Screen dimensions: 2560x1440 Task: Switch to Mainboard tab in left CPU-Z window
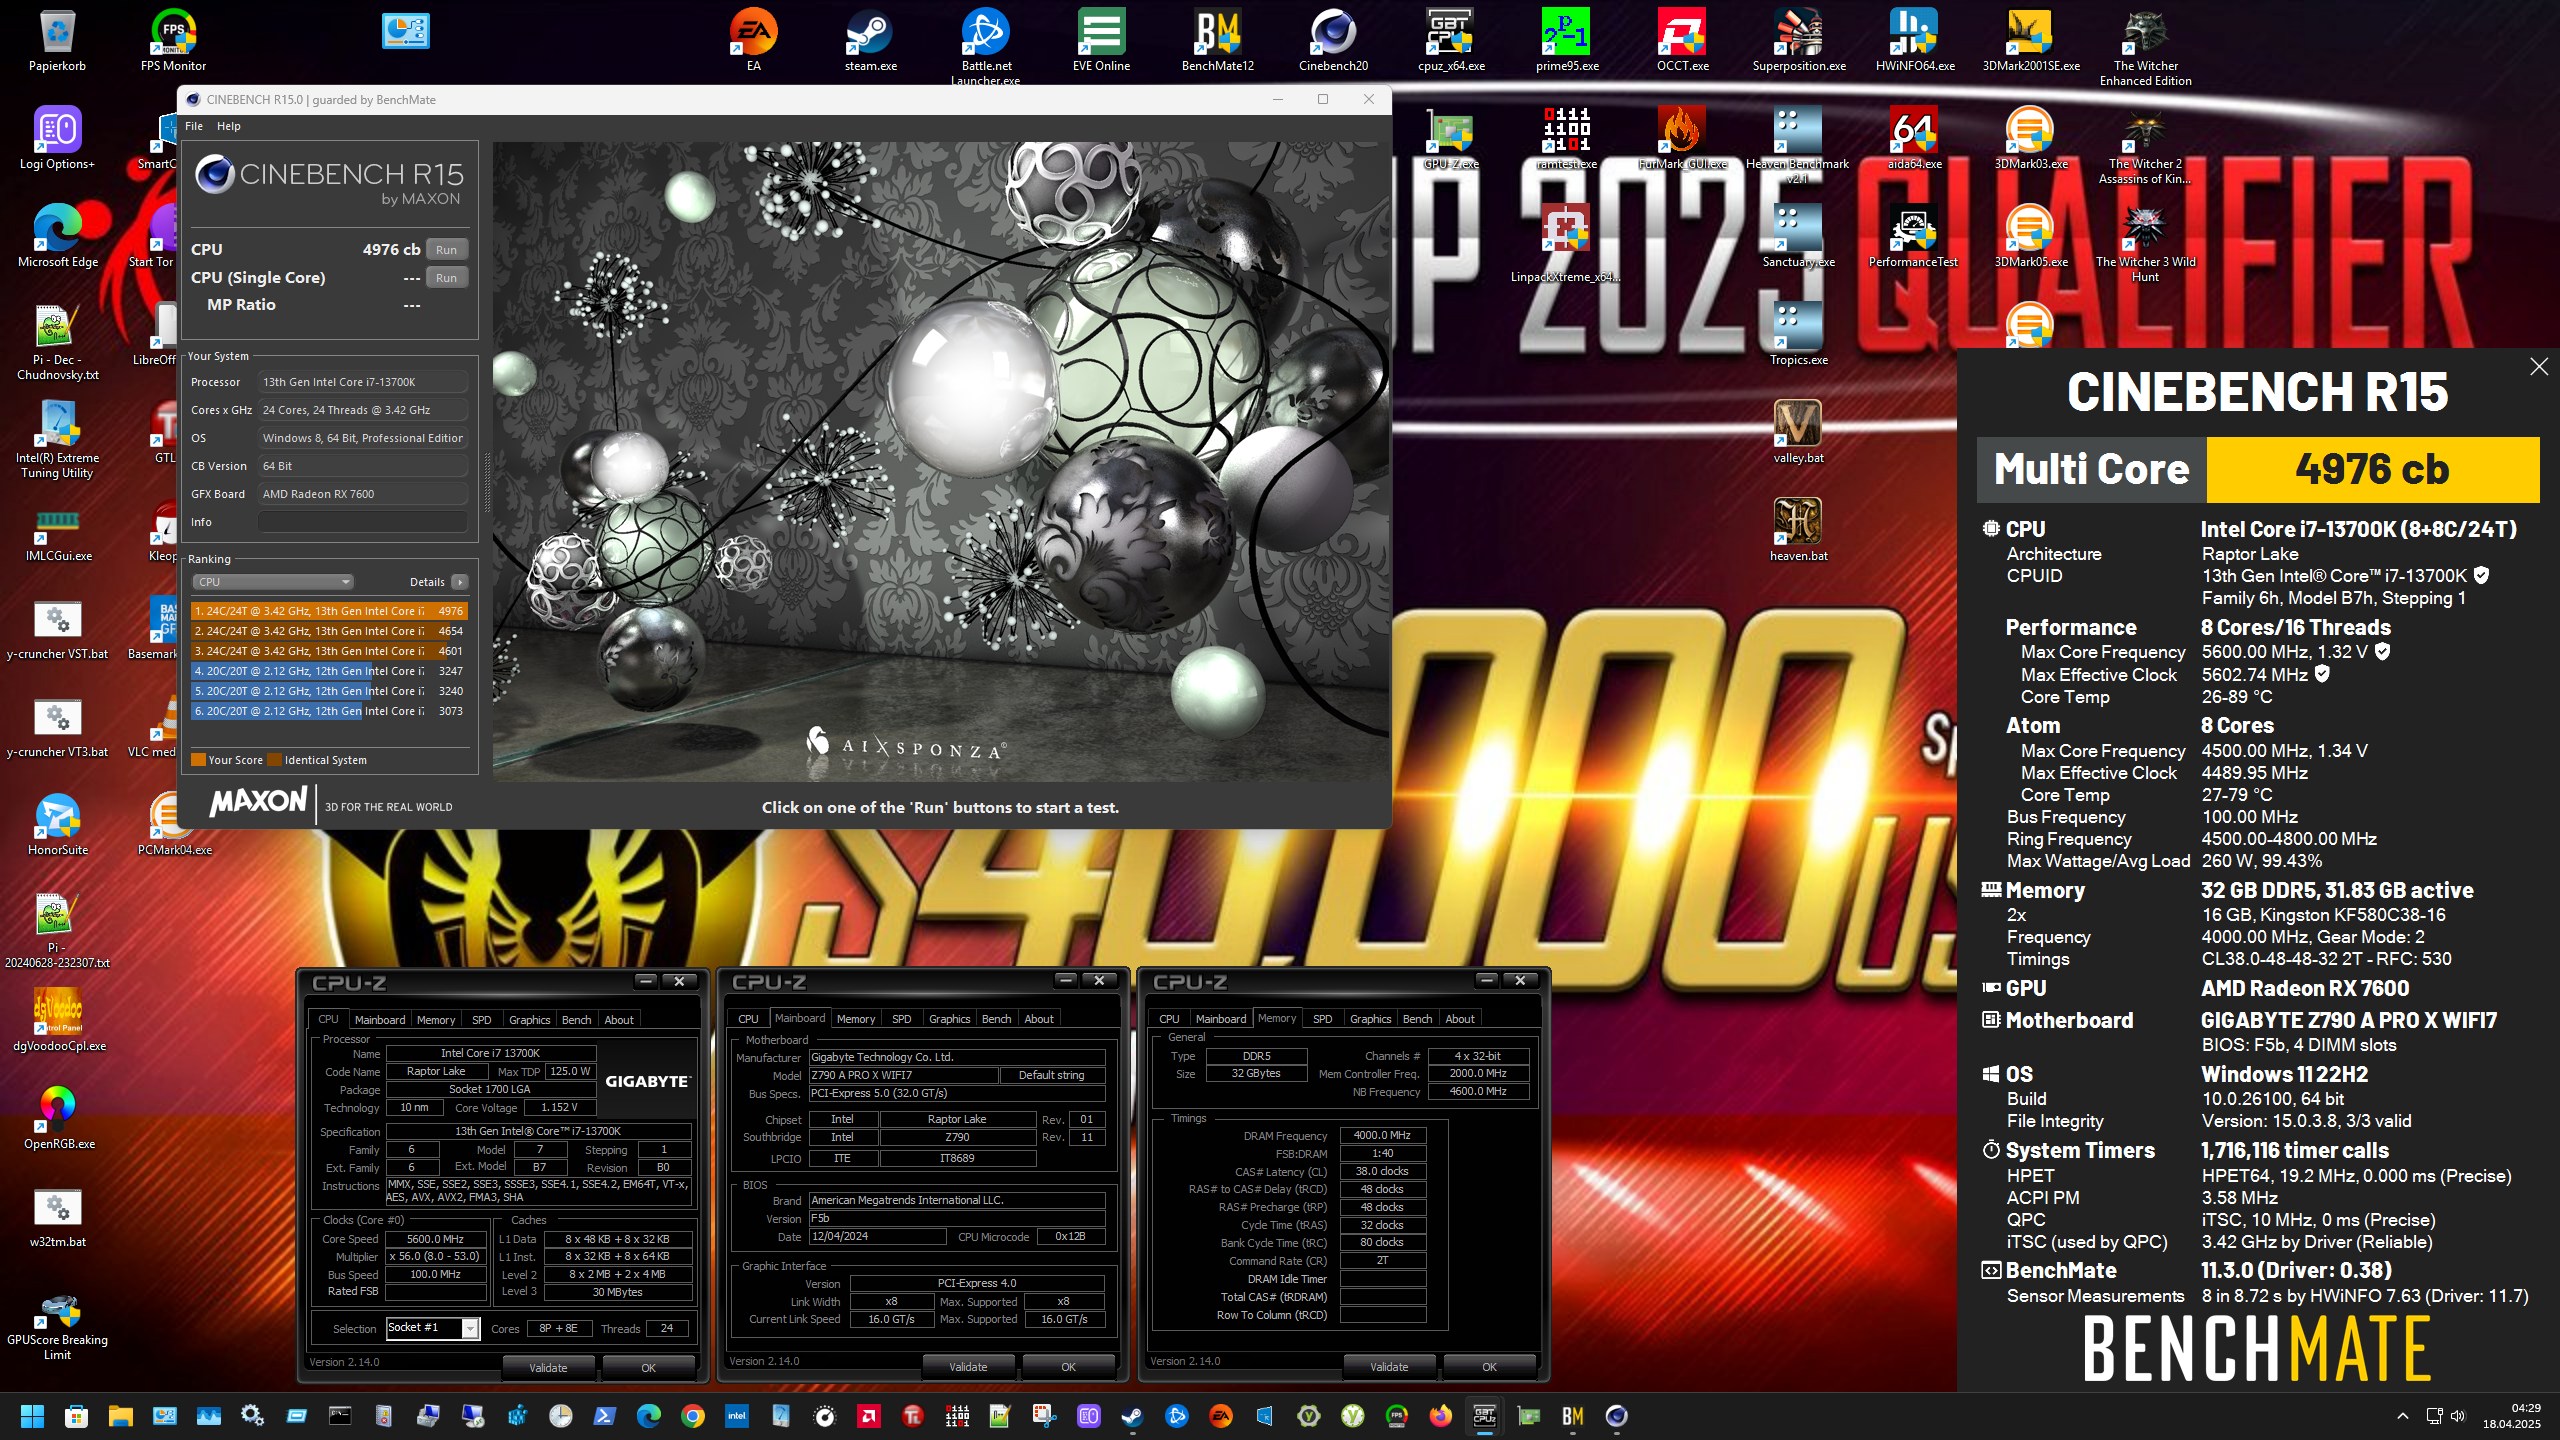click(x=380, y=1020)
